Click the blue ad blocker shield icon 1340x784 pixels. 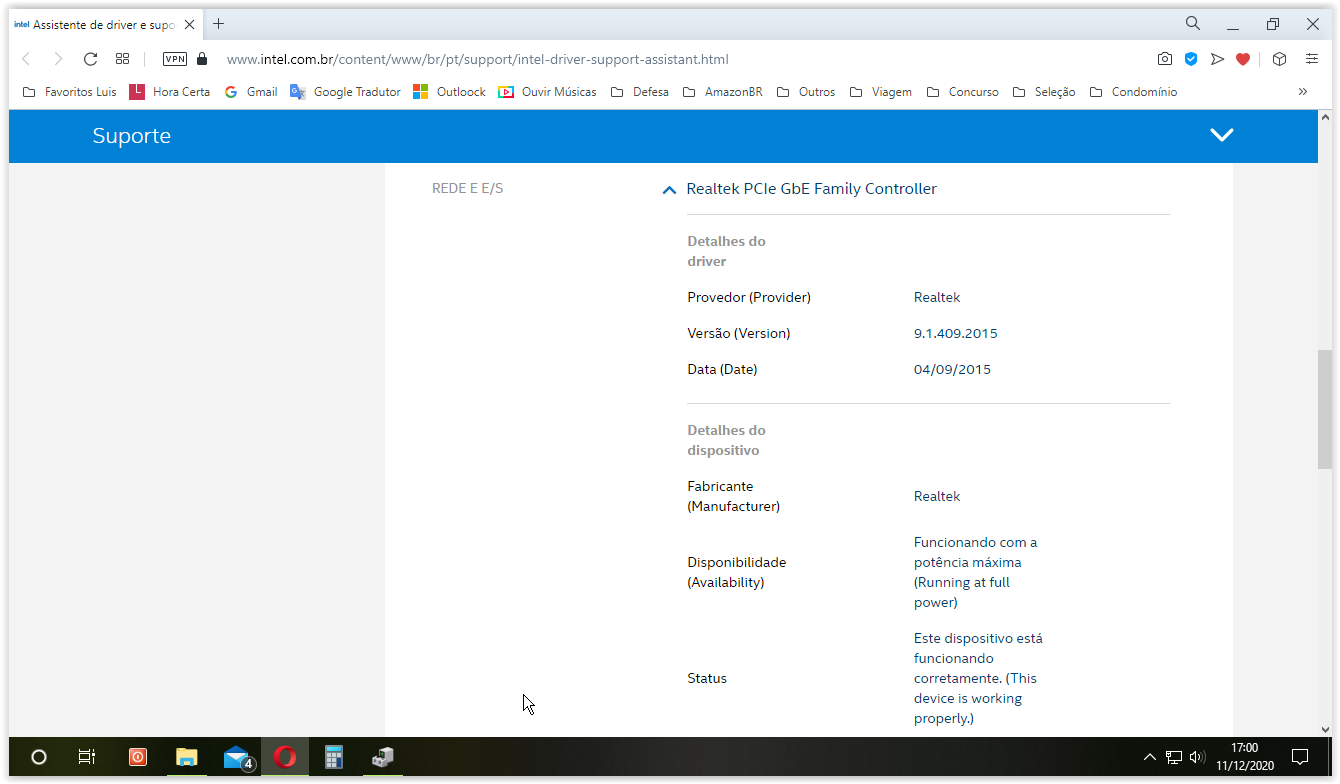pyautogui.click(x=1191, y=59)
